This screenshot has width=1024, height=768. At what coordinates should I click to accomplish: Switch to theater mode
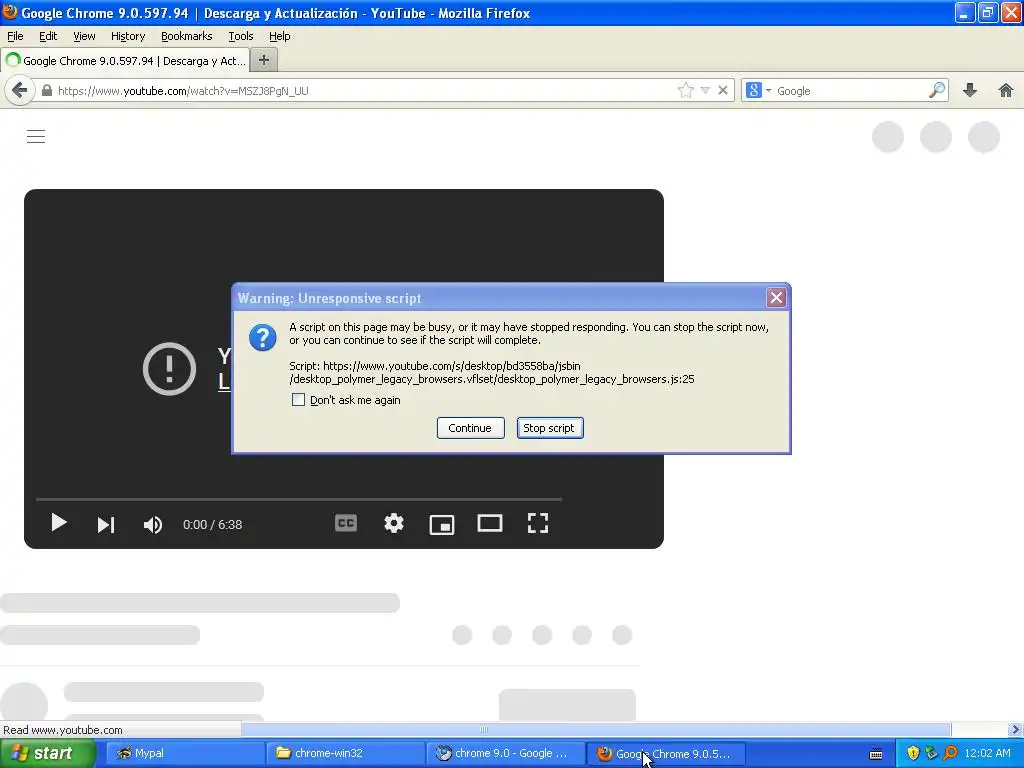490,523
